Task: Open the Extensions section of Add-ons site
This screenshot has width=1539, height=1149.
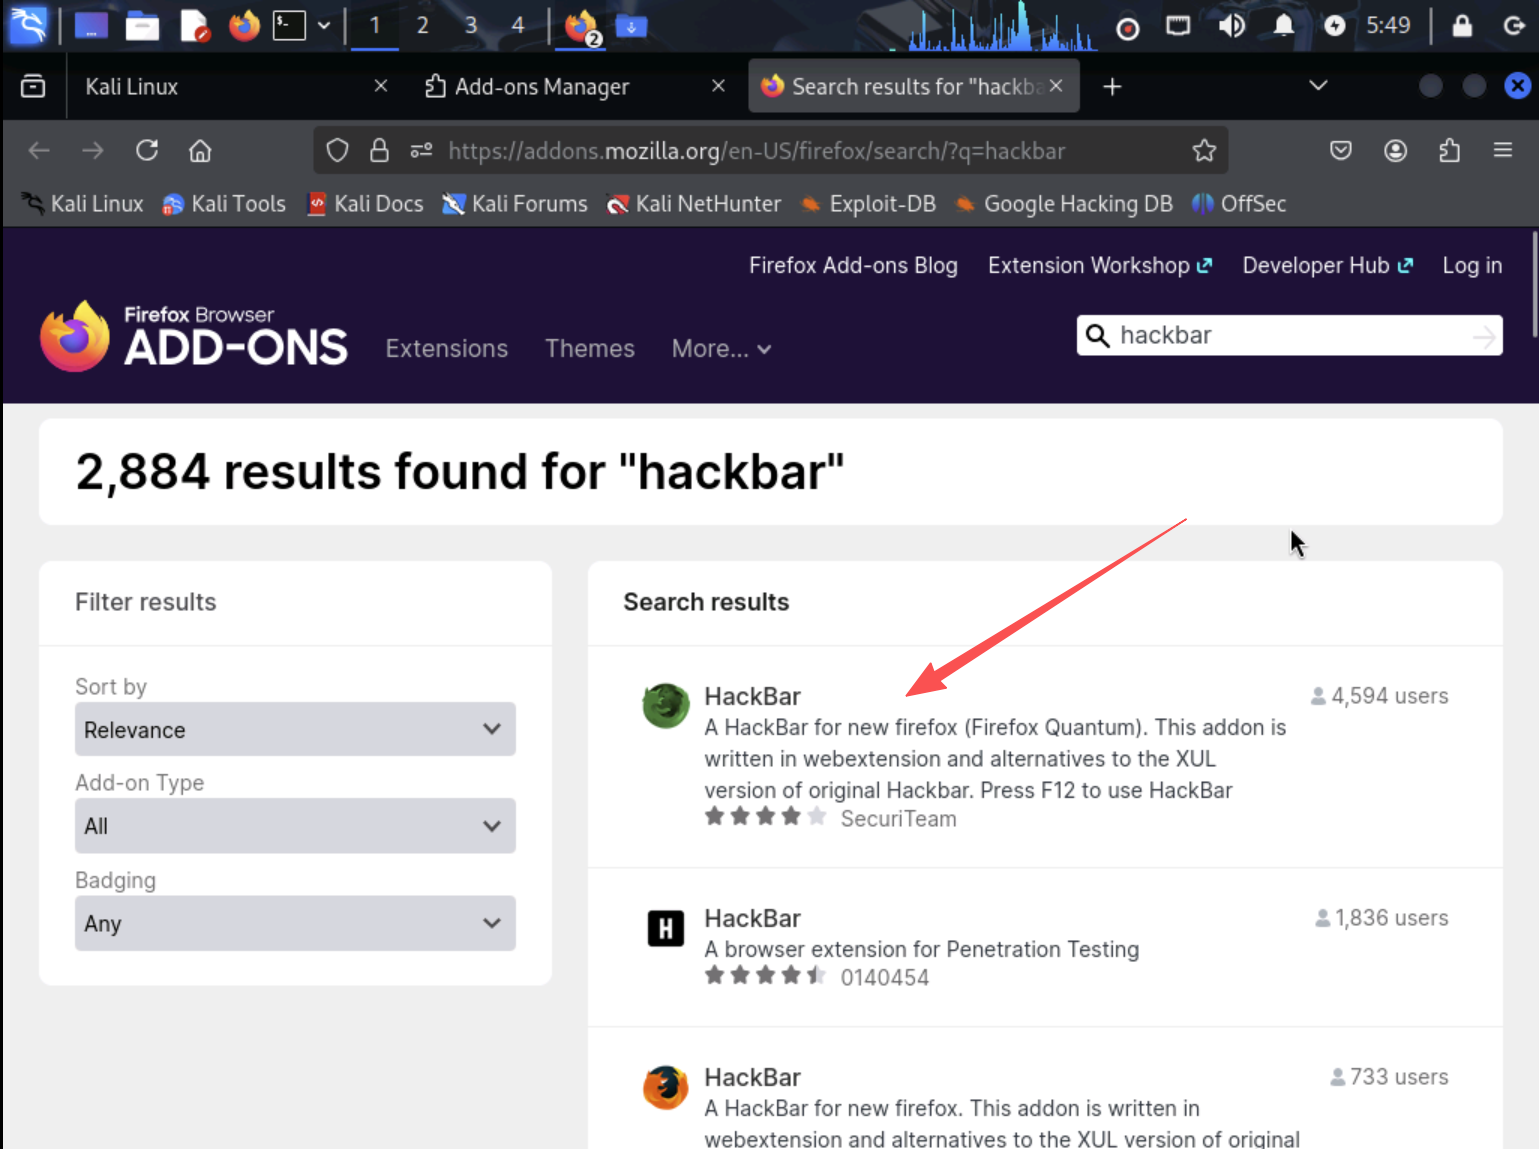Action: (x=446, y=349)
